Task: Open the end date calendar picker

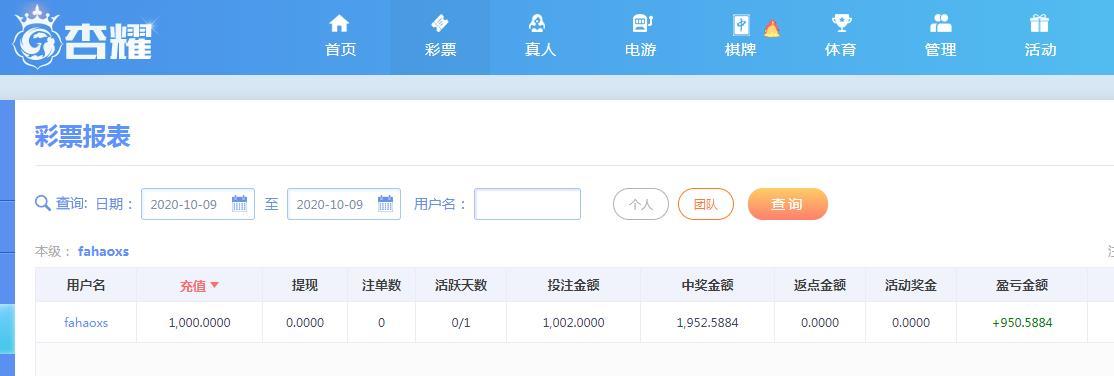Action: click(x=385, y=203)
